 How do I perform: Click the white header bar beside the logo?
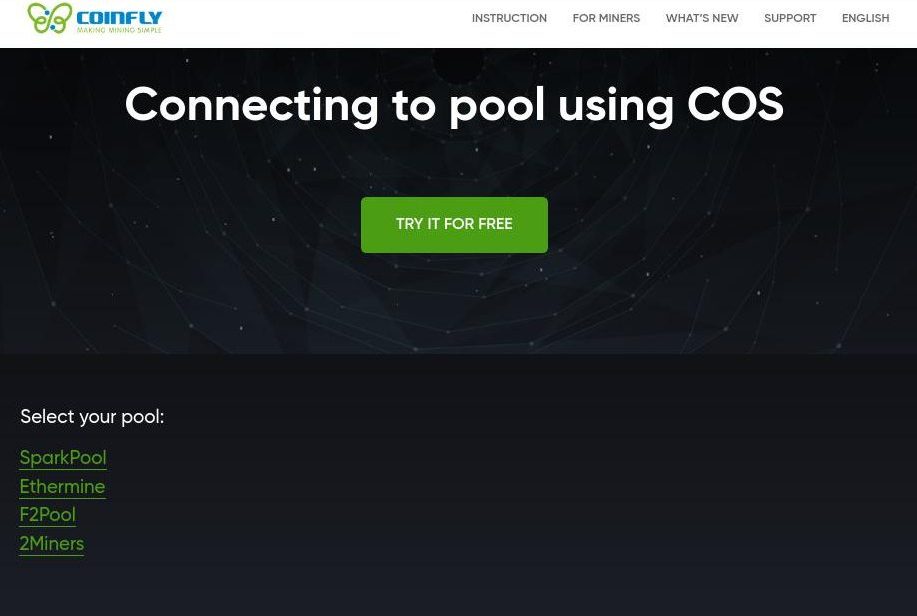(316, 23)
